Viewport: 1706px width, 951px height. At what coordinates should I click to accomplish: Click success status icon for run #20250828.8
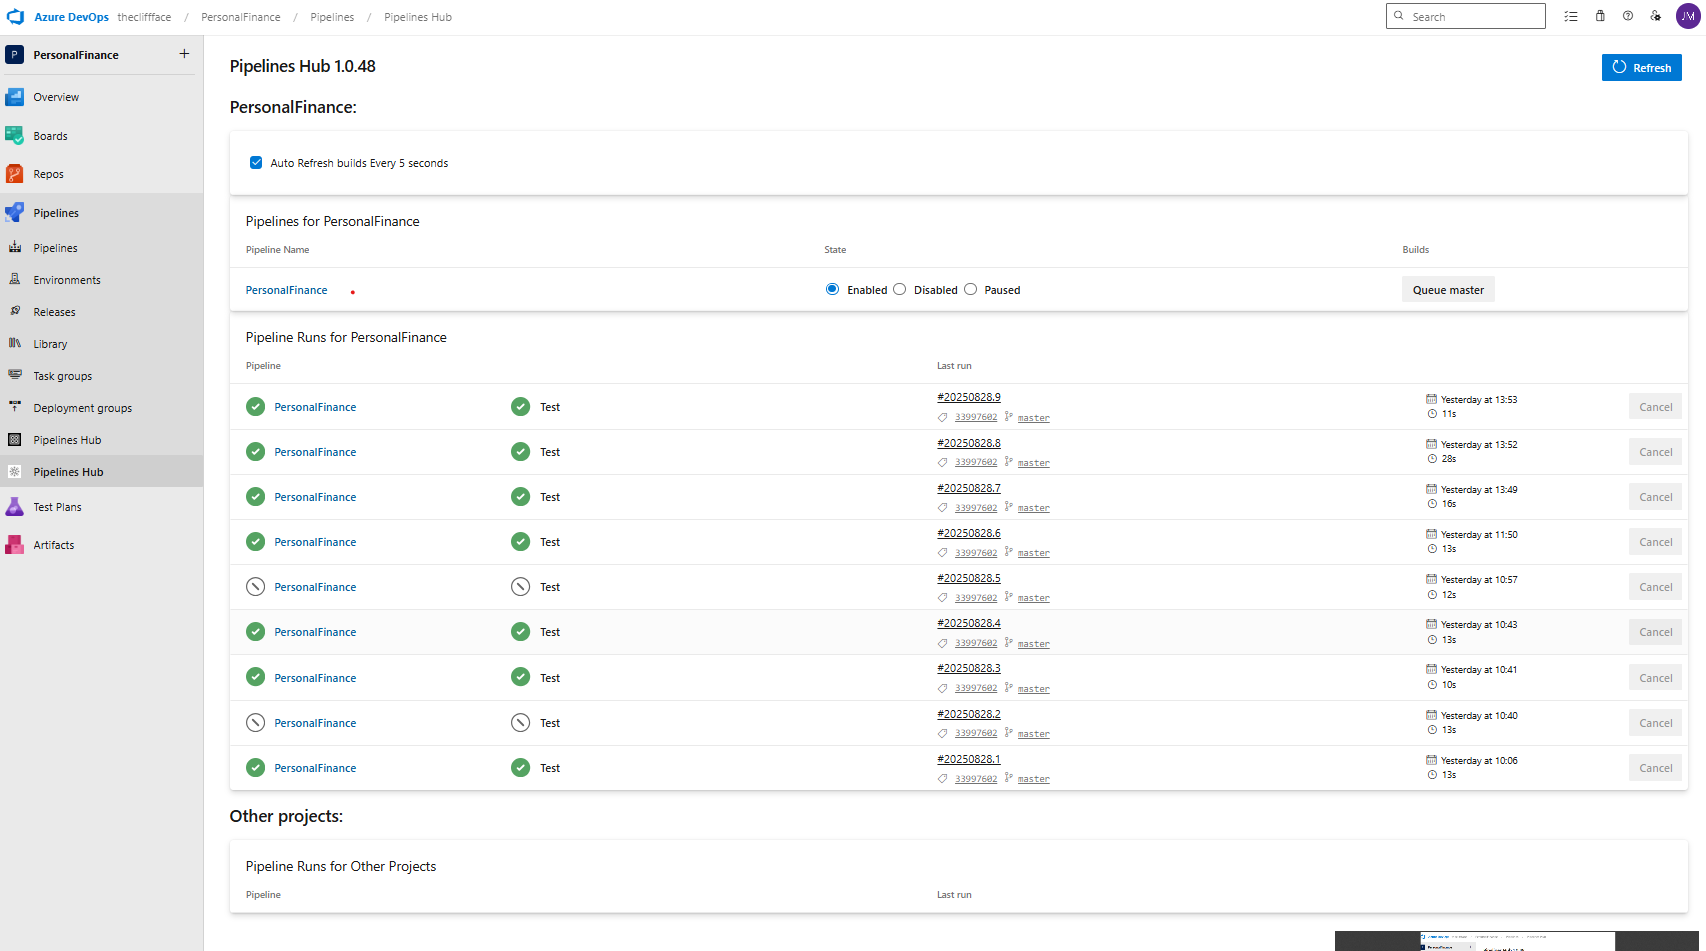click(x=256, y=452)
